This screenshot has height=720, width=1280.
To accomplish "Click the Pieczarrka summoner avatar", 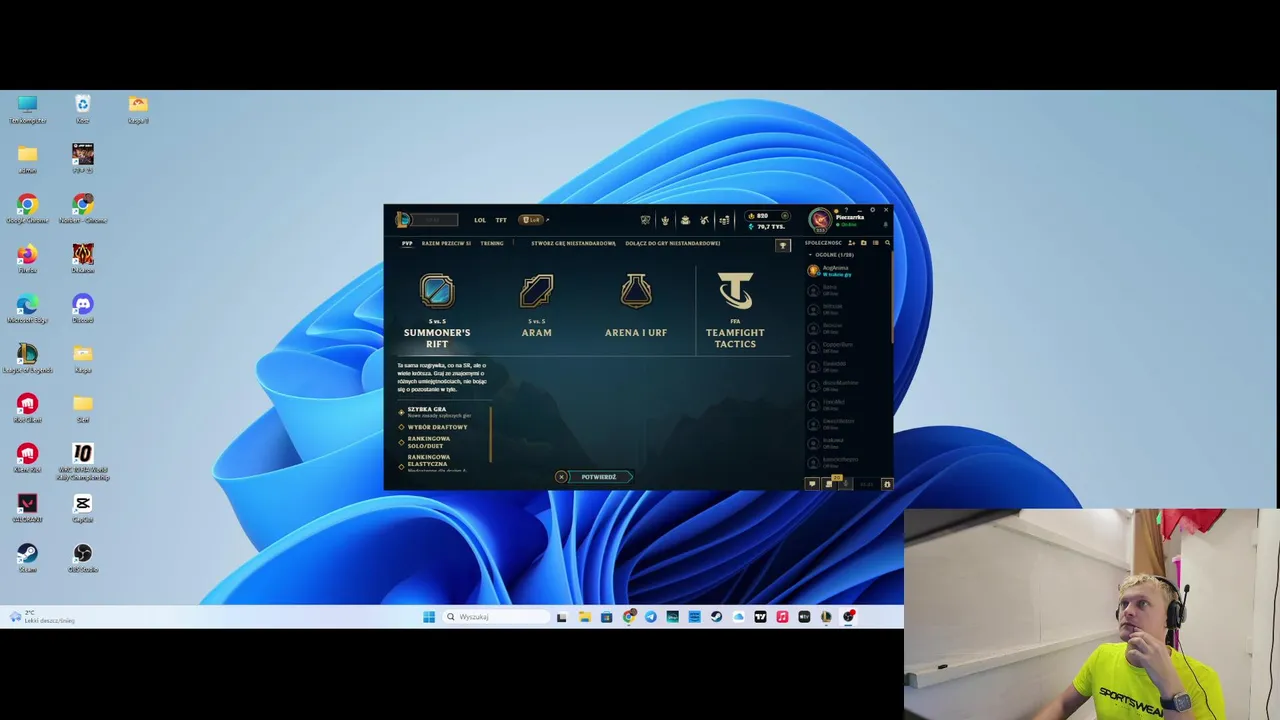I will coord(820,220).
